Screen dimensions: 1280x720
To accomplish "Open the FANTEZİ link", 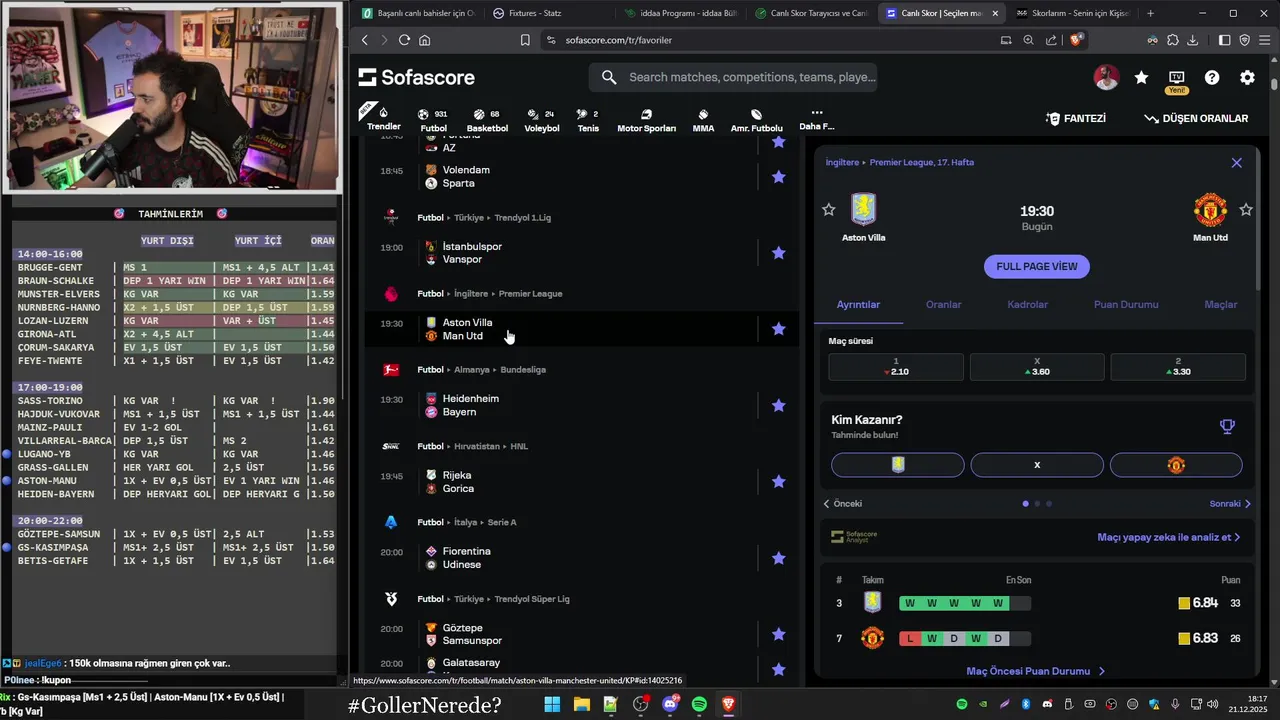I will pos(1076,118).
